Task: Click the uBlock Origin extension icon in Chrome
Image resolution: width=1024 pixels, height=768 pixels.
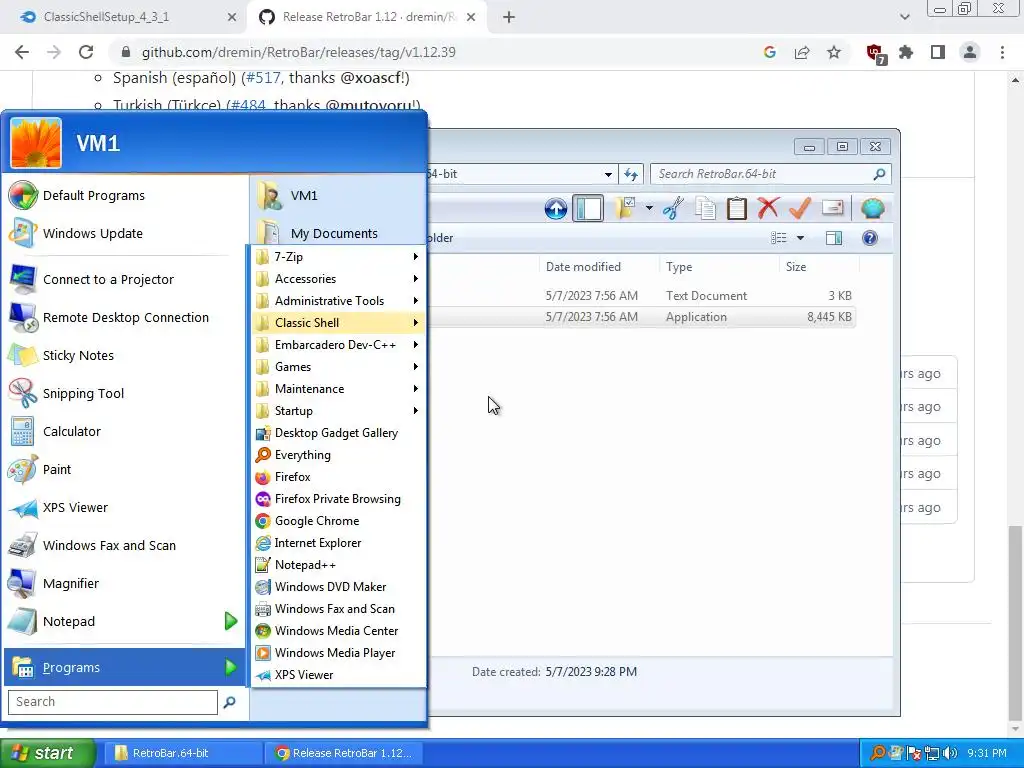Action: (x=875, y=53)
